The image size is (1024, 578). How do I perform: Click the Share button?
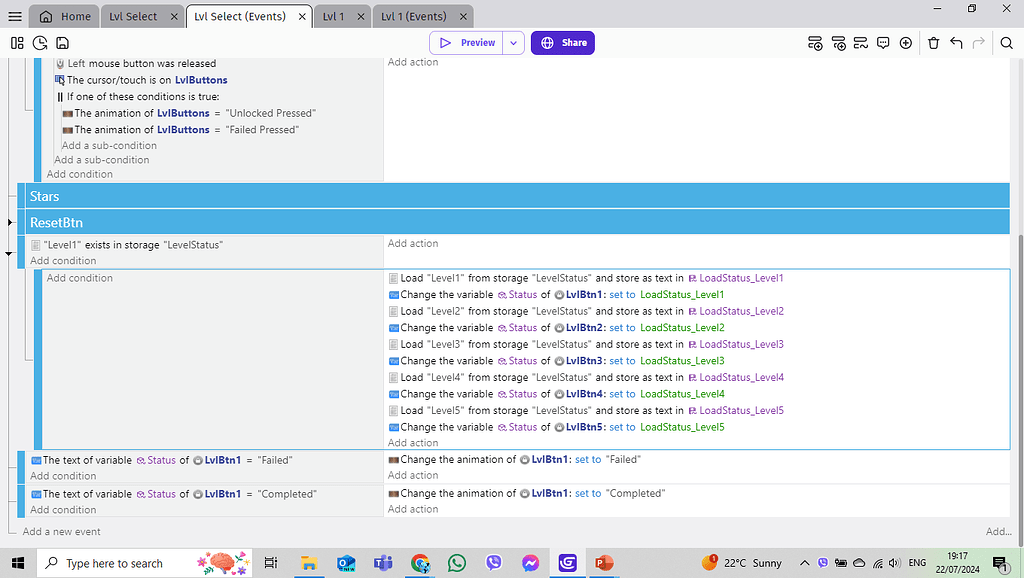tap(564, 43)
